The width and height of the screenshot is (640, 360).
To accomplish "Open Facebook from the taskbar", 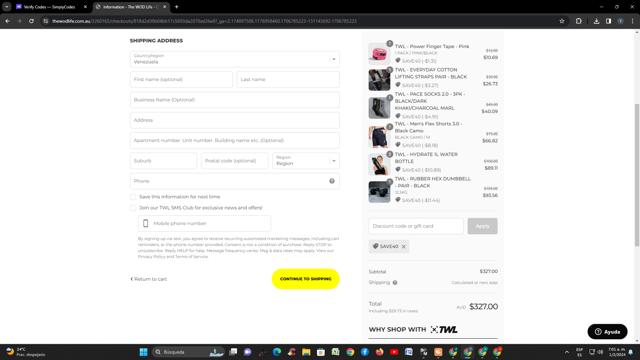I will (x=365, y=352).
